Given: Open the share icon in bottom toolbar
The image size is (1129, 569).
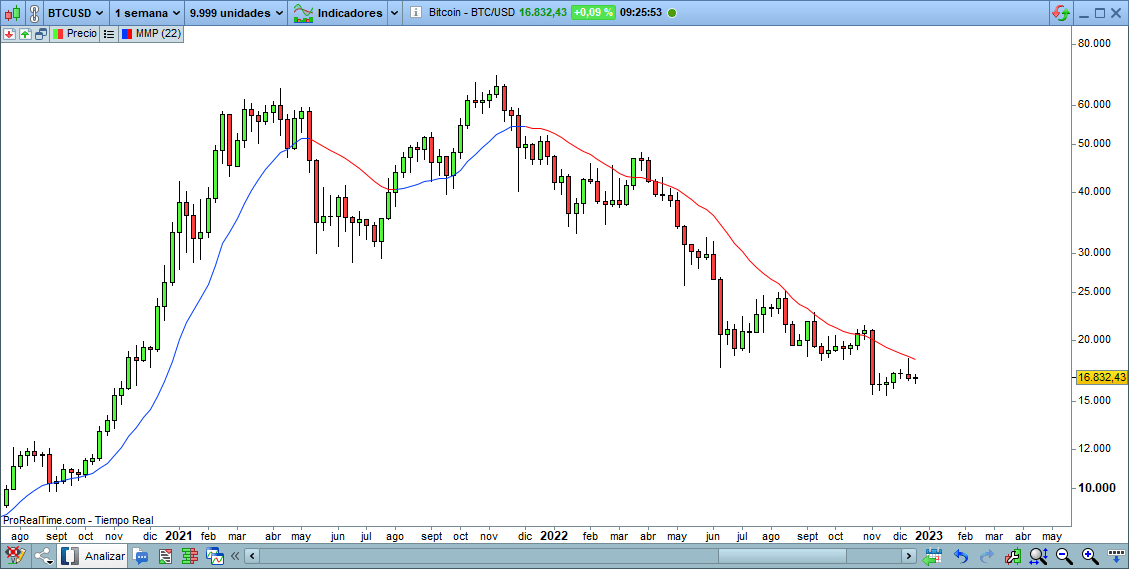Looking at the screenshot, I should 43,556.
